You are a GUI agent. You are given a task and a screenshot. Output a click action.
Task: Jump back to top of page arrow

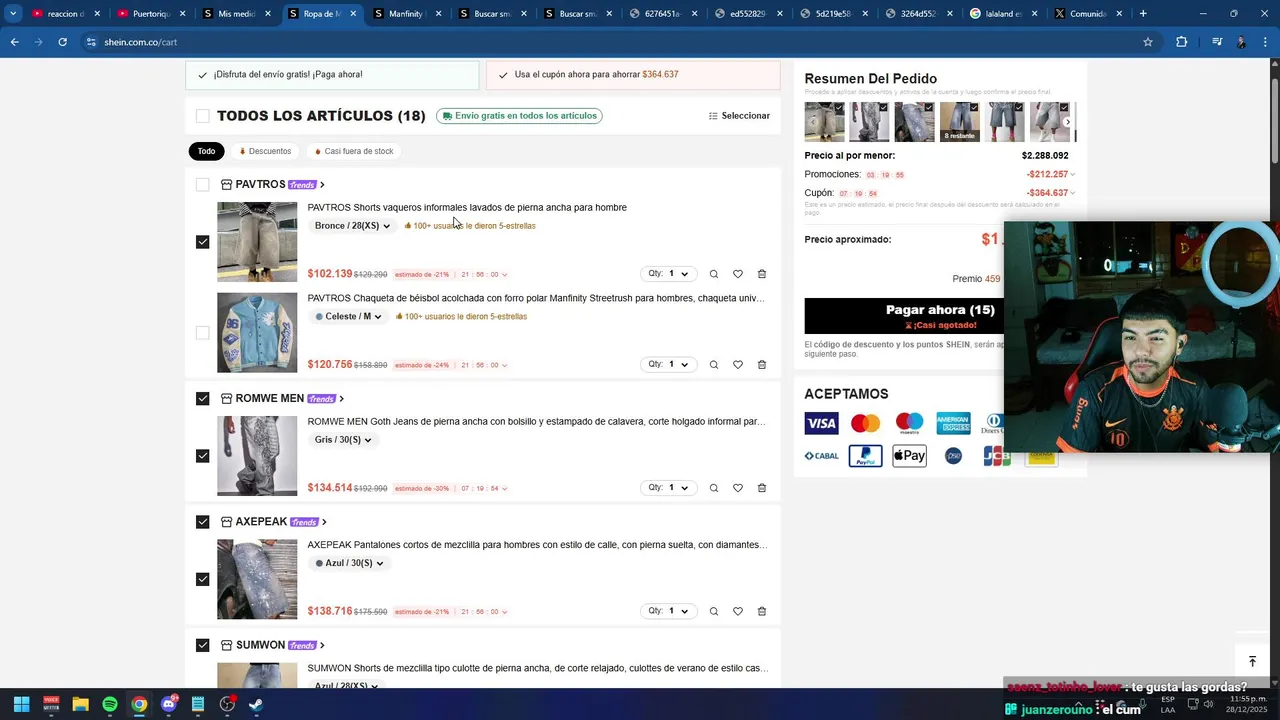coord(1252,662)
